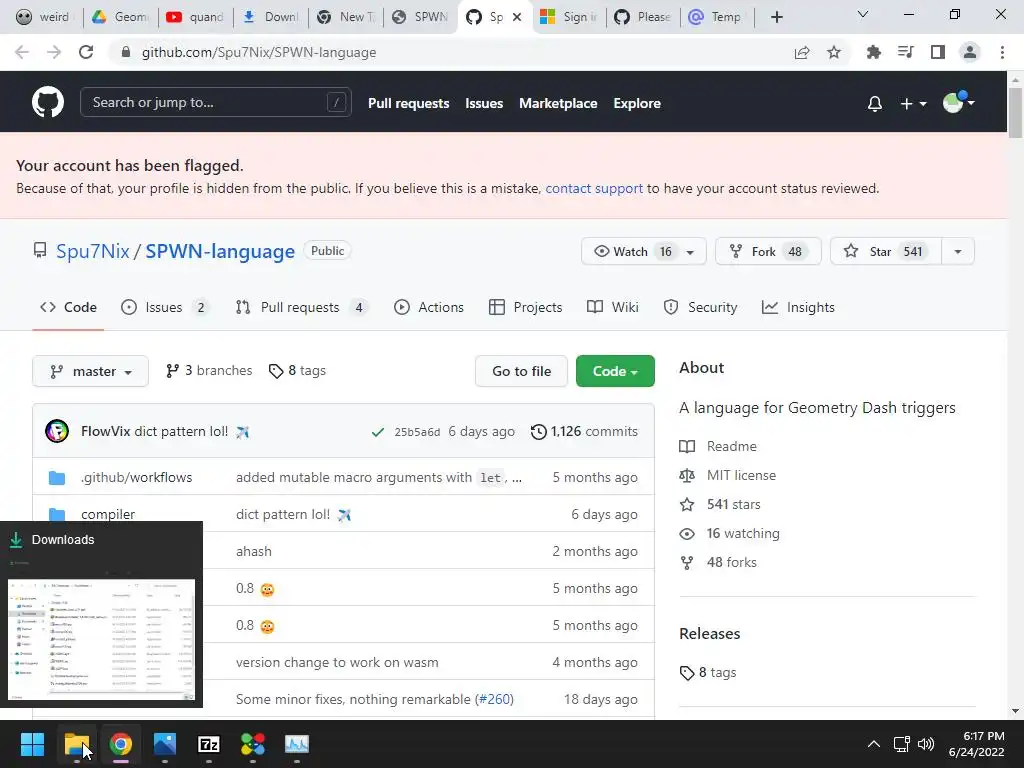Click the Search or jump to field
The image size is (1024, 768).
pyautogui.click(x=216, y=103)
